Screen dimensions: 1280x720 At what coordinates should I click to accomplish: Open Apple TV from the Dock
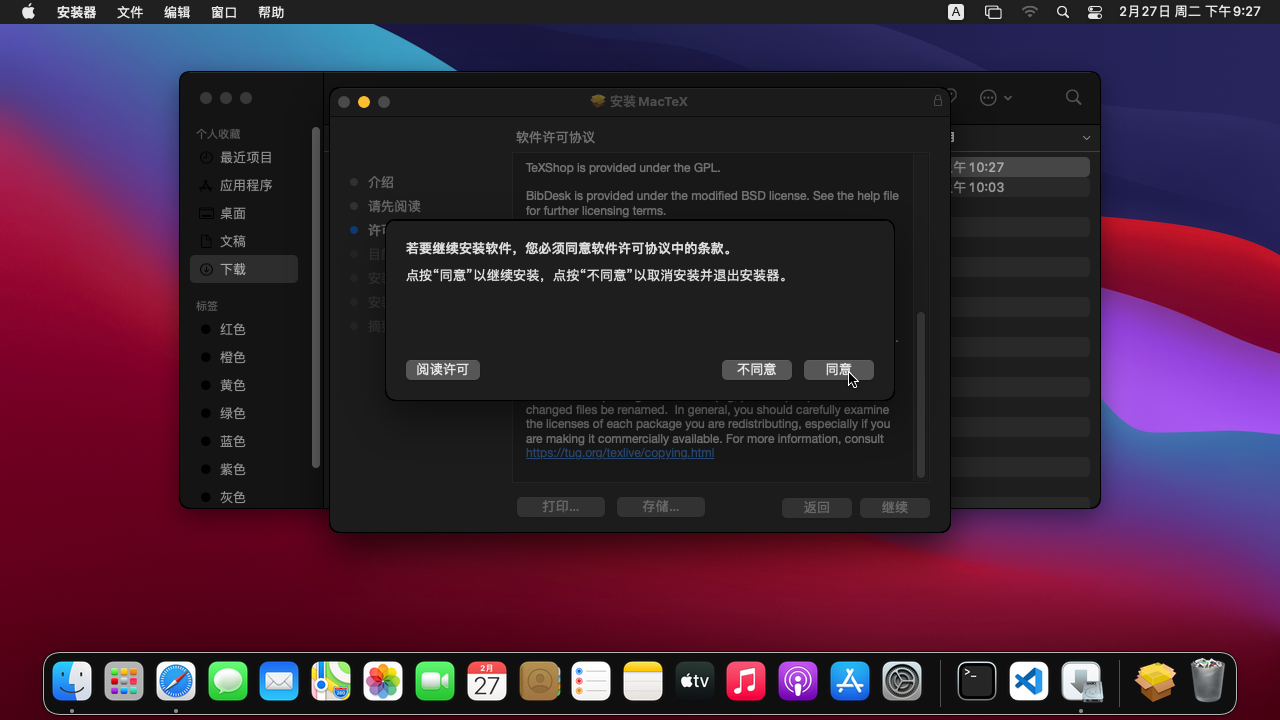point(694,681)
